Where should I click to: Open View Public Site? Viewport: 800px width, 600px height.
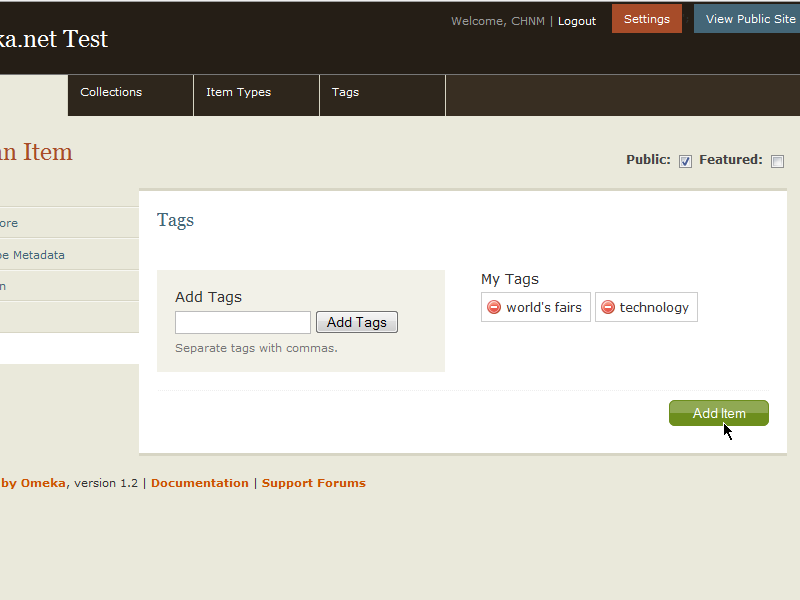click(x=747, y=19)
